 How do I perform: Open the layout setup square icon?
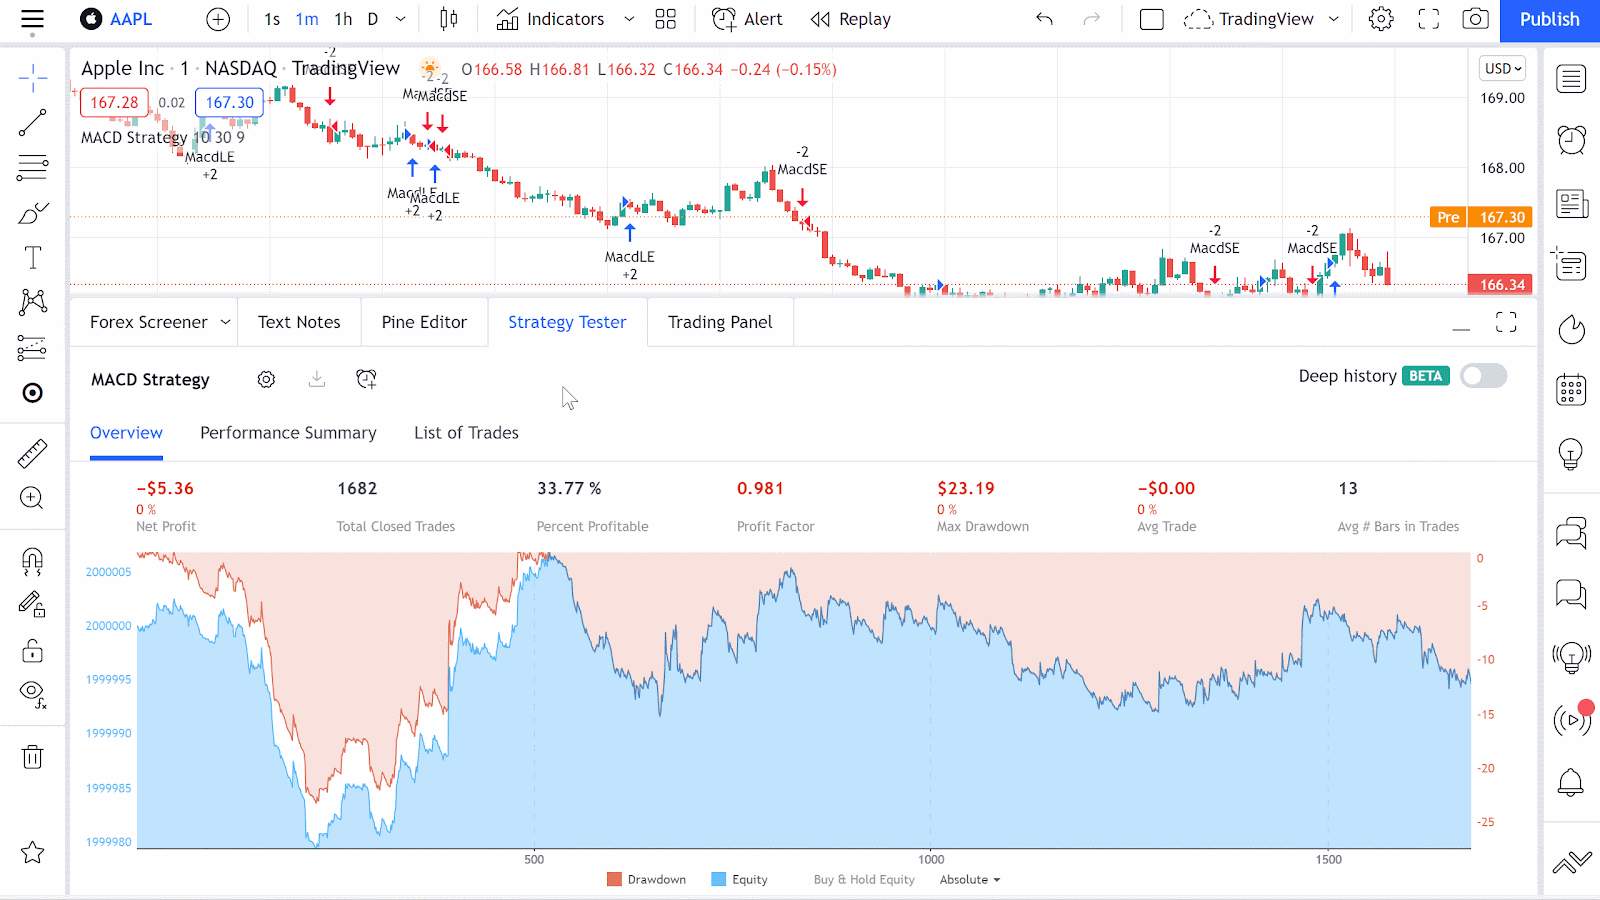click(1152, 19)
